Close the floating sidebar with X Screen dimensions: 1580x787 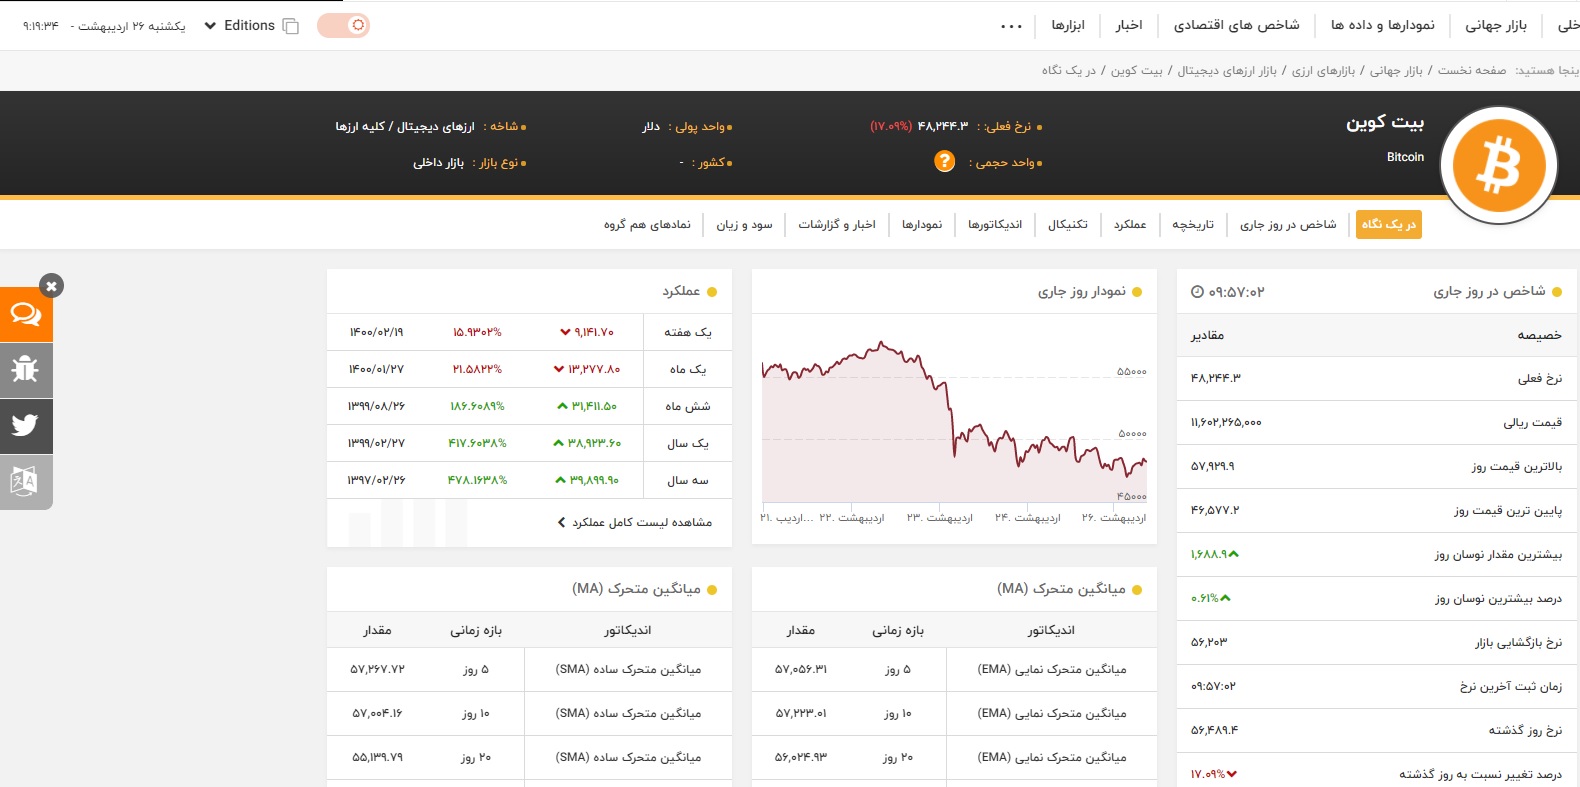point(51,286)
